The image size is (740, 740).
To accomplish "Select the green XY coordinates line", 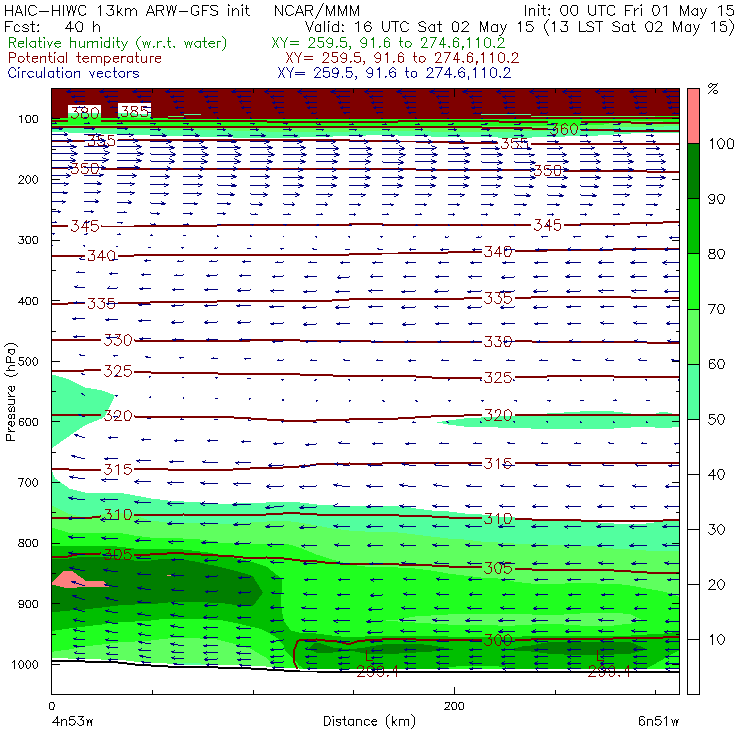I will click(388, 43).
